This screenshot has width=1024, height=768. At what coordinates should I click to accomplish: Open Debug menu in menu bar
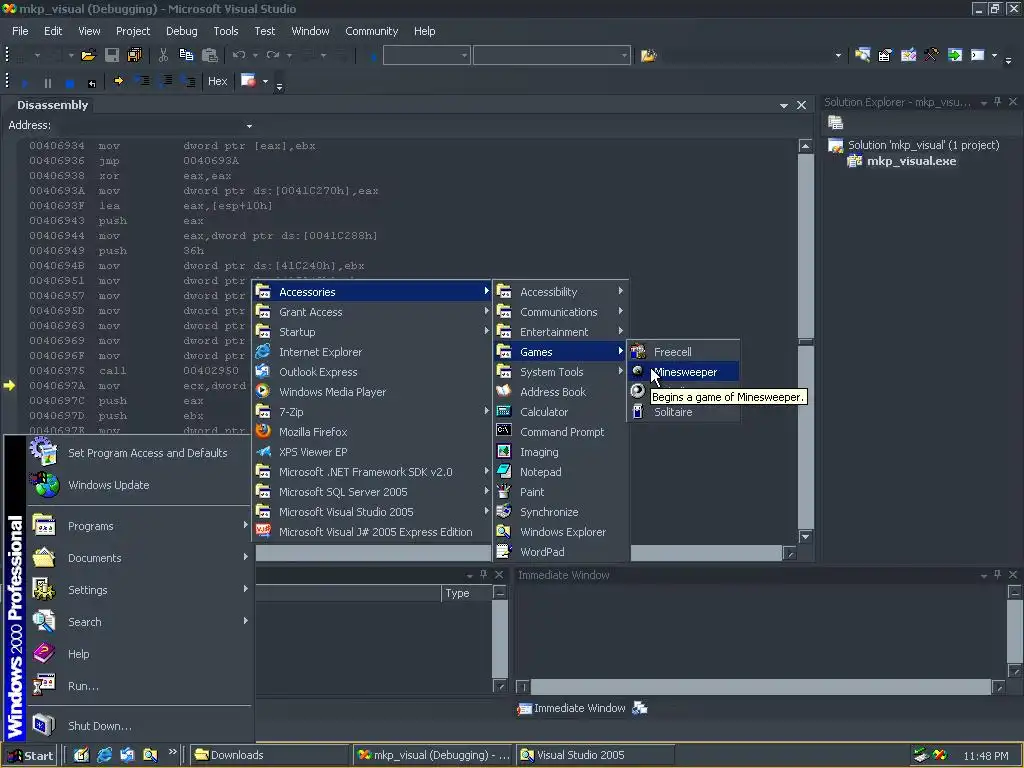182,31
